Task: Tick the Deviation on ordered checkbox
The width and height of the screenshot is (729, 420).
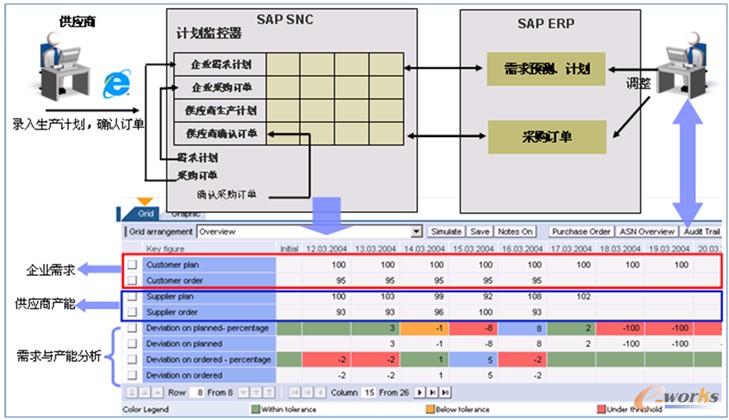Action: (132, 374)
